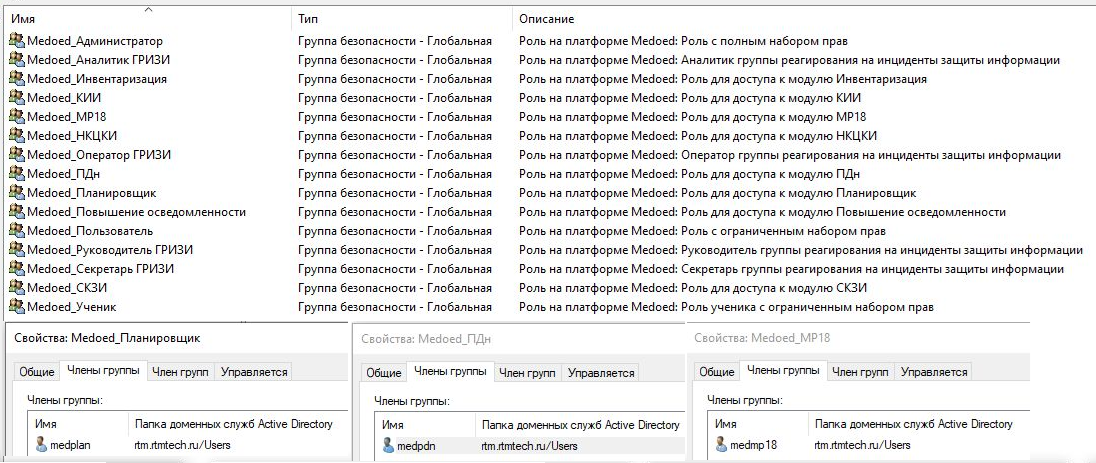Click the group icon beside Medoed_НКЦКИ
The height and width of the screenshot is (463, 1096).
17,136
